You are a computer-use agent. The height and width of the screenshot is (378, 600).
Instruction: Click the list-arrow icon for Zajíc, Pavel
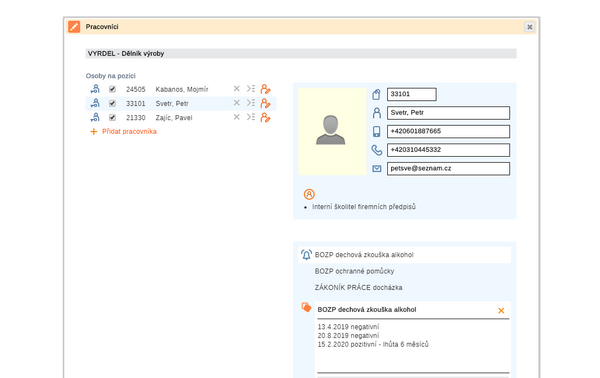251,117
